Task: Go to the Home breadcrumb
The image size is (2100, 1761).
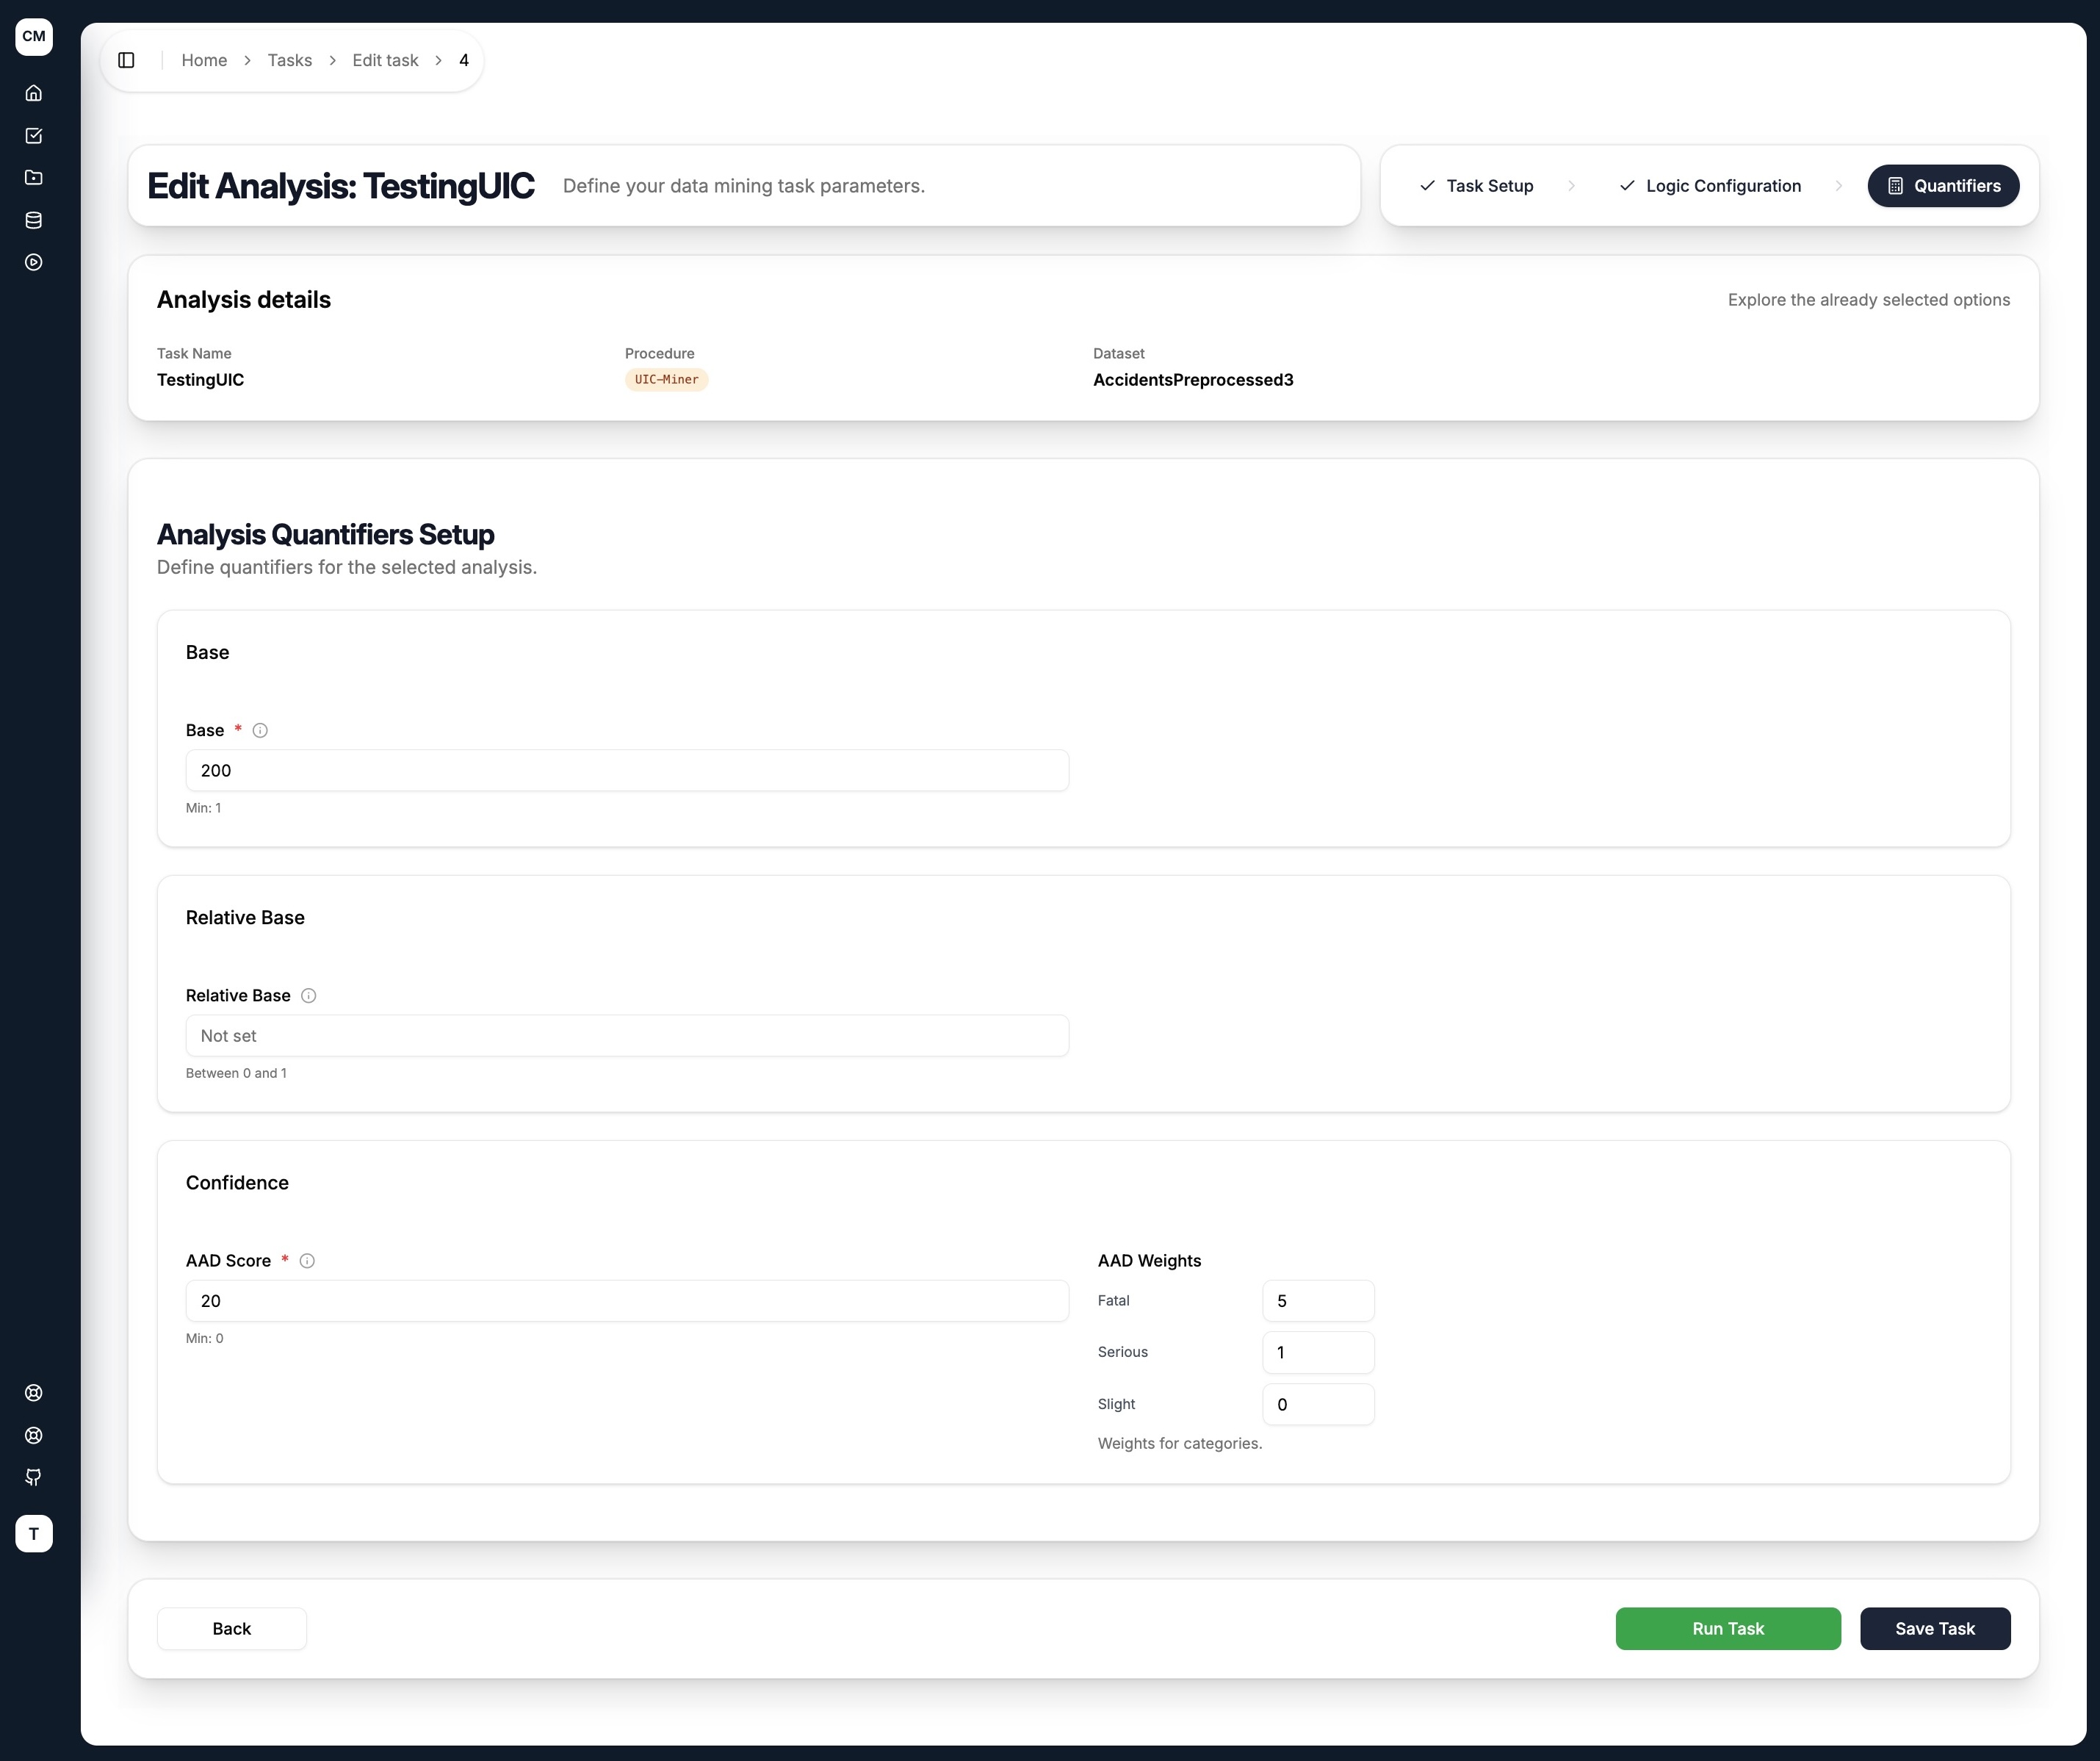Action: [x=204, y=60]
